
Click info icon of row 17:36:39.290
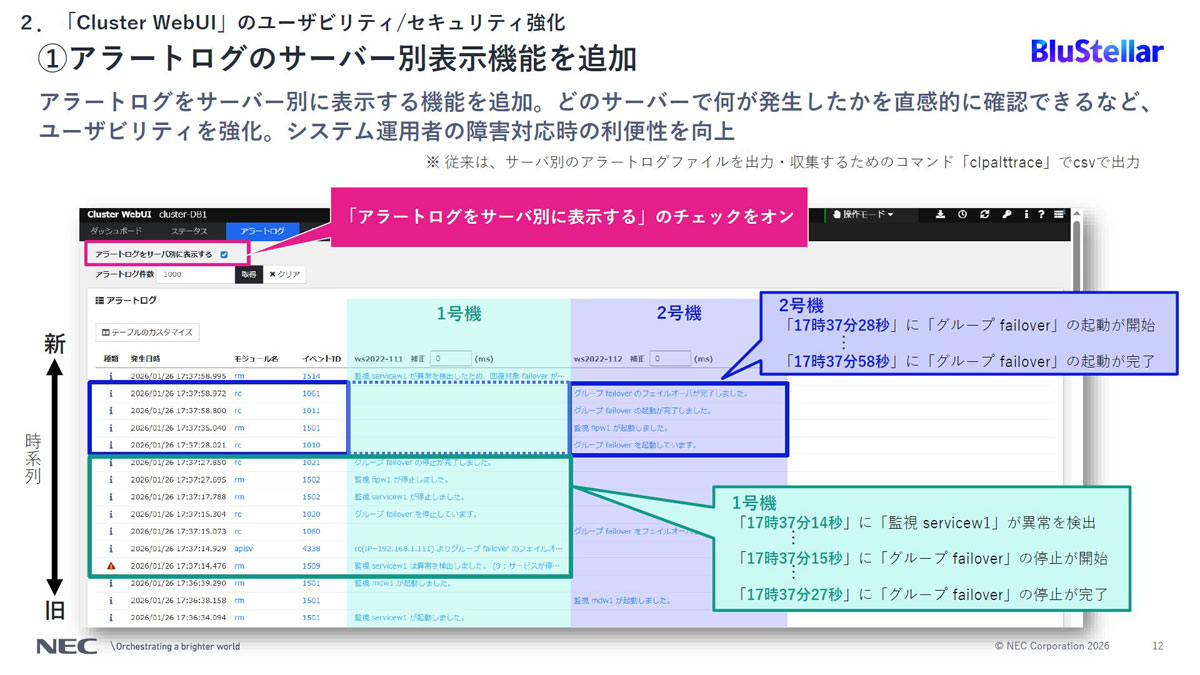(x=111, y=583)
